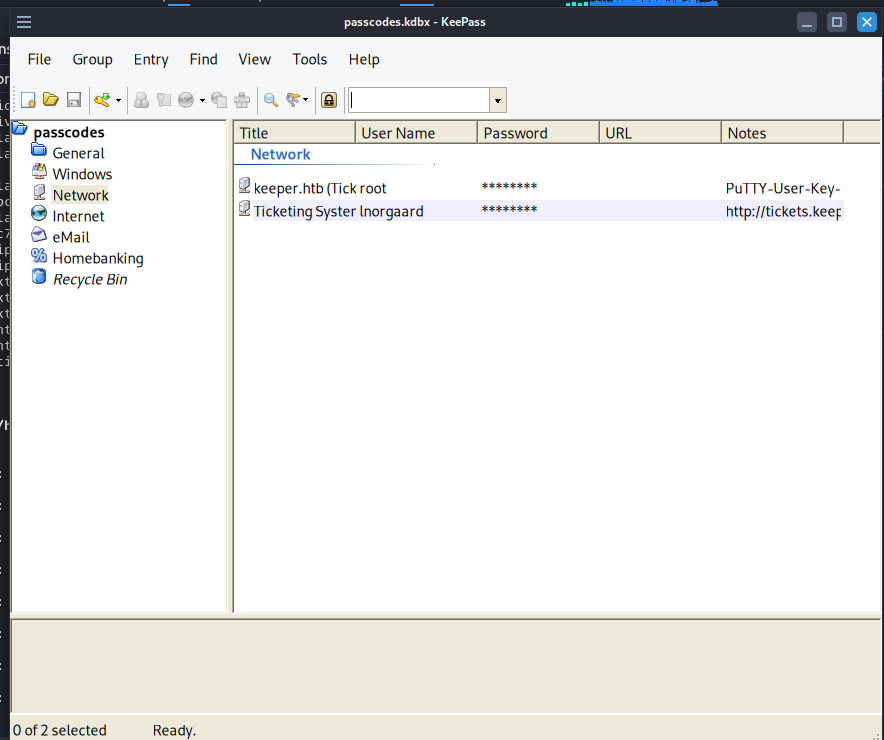Image resolution: width=884 pixels, height=740 pixels.
Task: Open the window hamburger menu in title bar
Action: (x=24, y=22)
